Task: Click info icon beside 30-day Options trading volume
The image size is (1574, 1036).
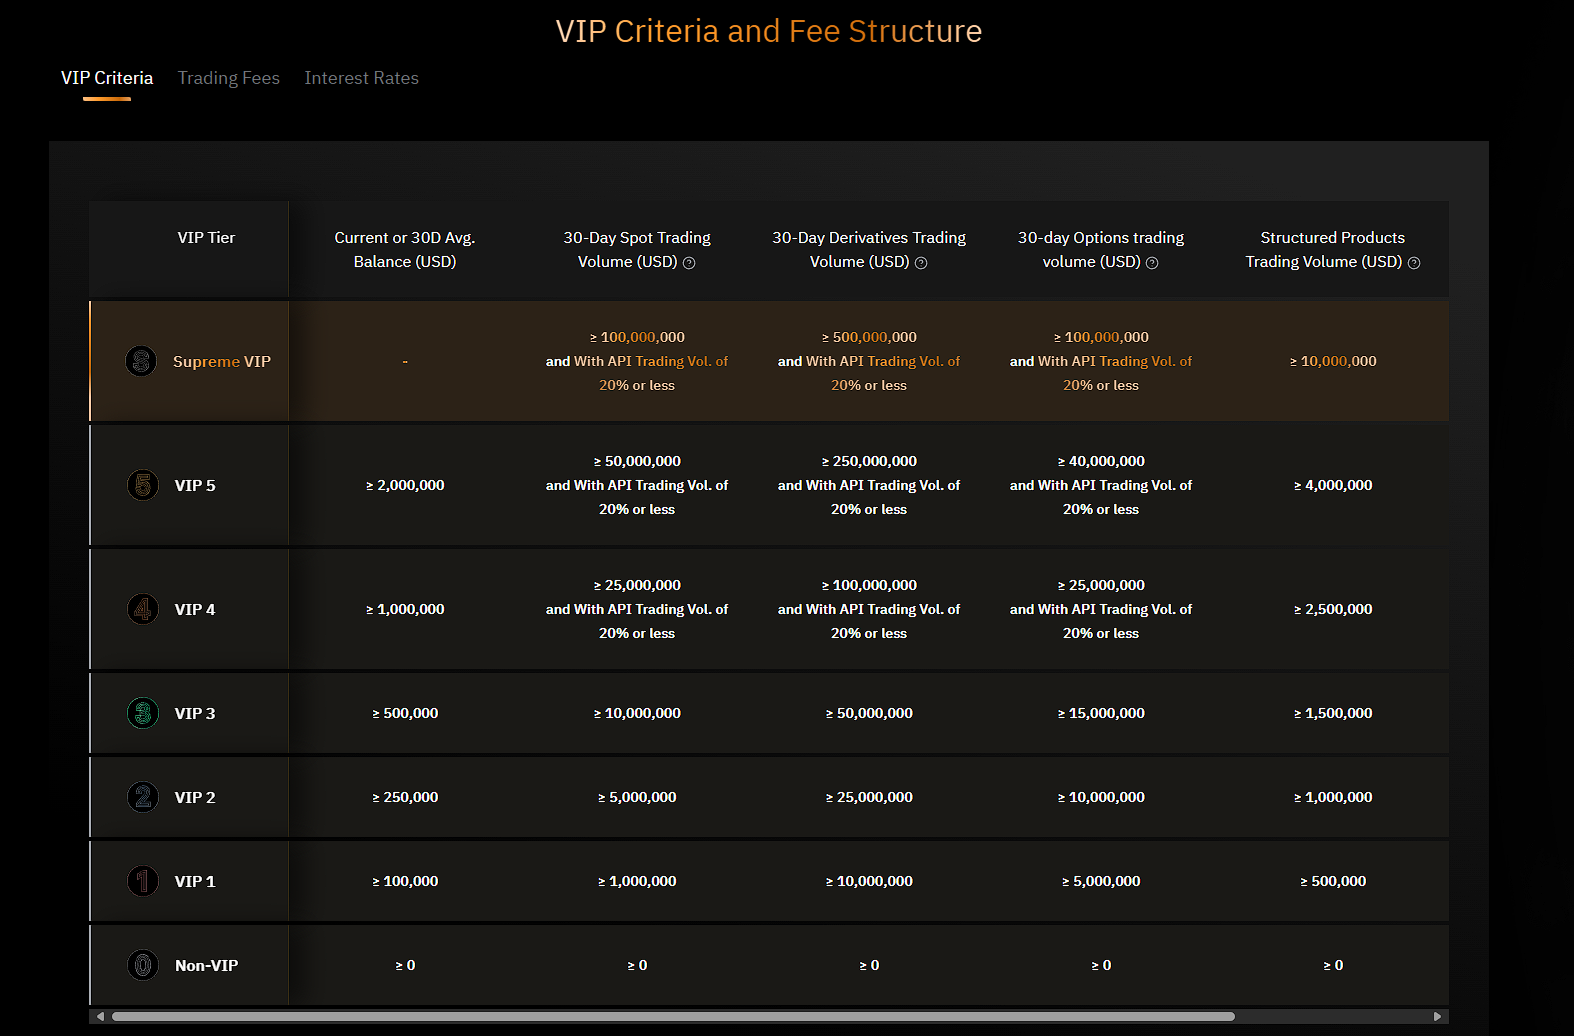Action: coord(1152,263)
